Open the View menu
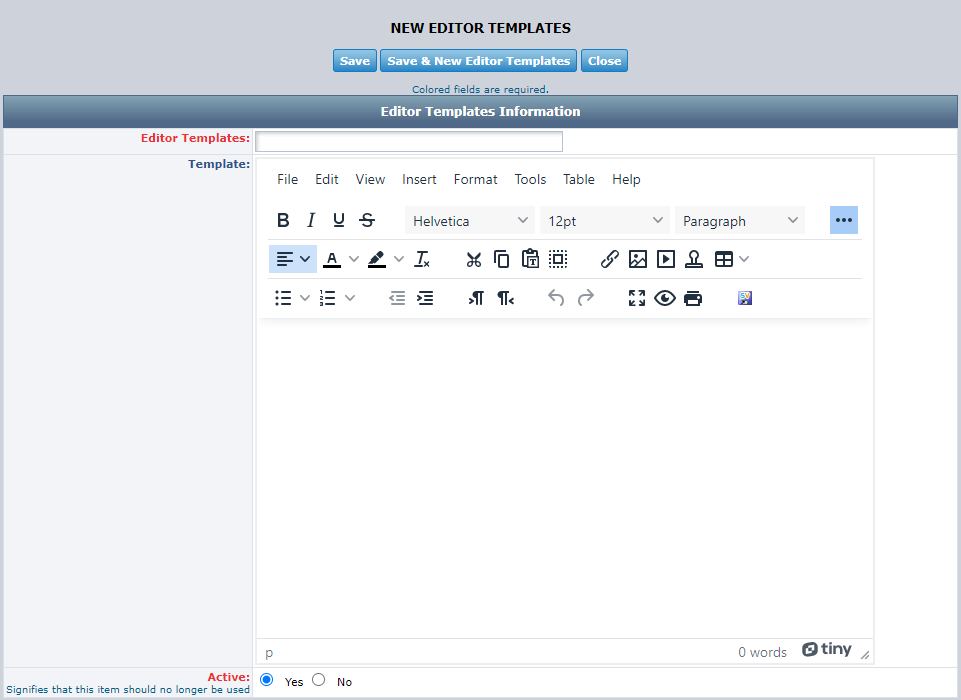 [370, 180]
